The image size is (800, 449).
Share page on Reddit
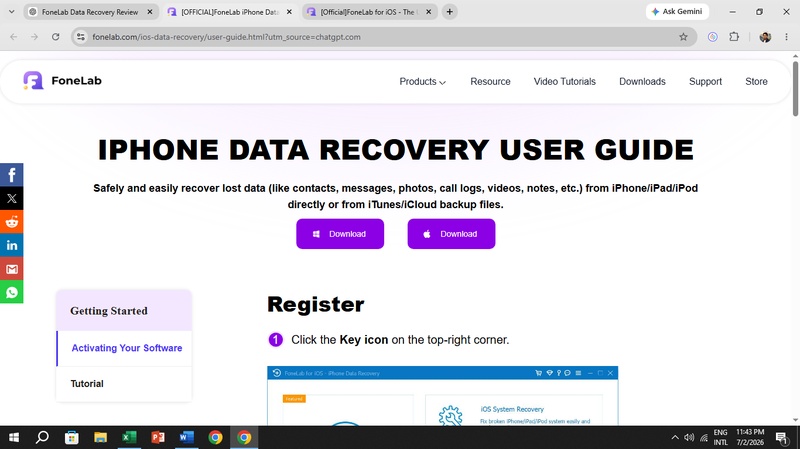coord(12,222)
